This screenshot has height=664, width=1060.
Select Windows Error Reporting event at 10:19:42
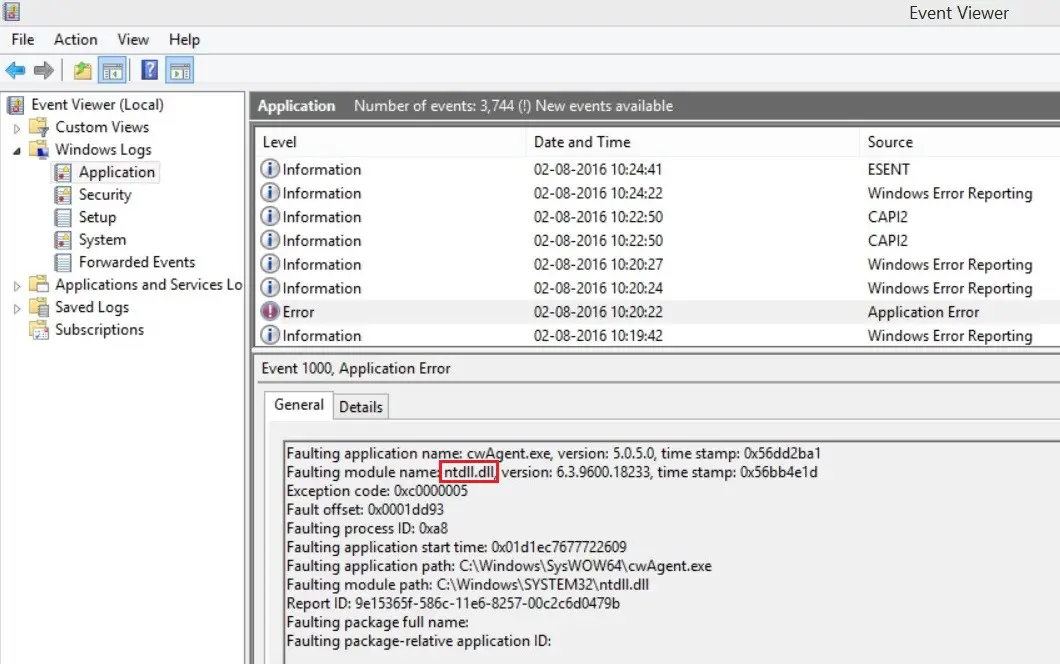pyautogui.click(x=658, y=335)
